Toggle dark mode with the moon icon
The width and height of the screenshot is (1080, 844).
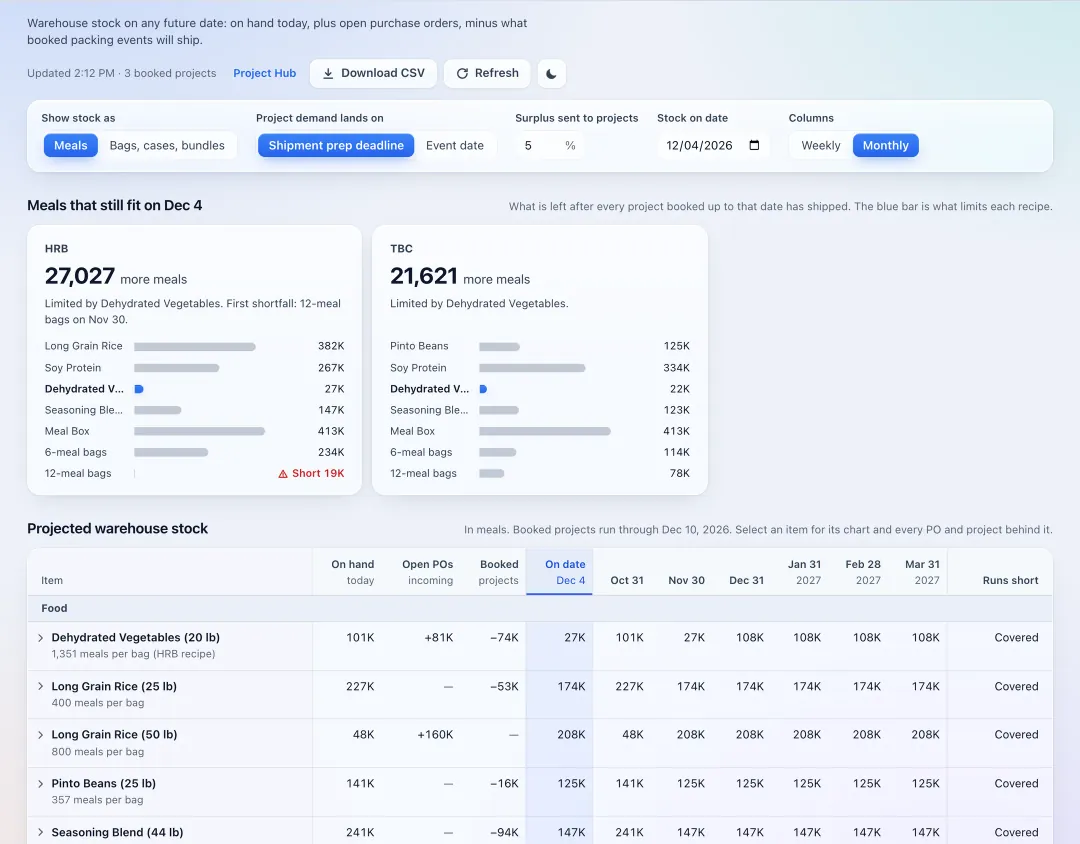pos(551,74)
